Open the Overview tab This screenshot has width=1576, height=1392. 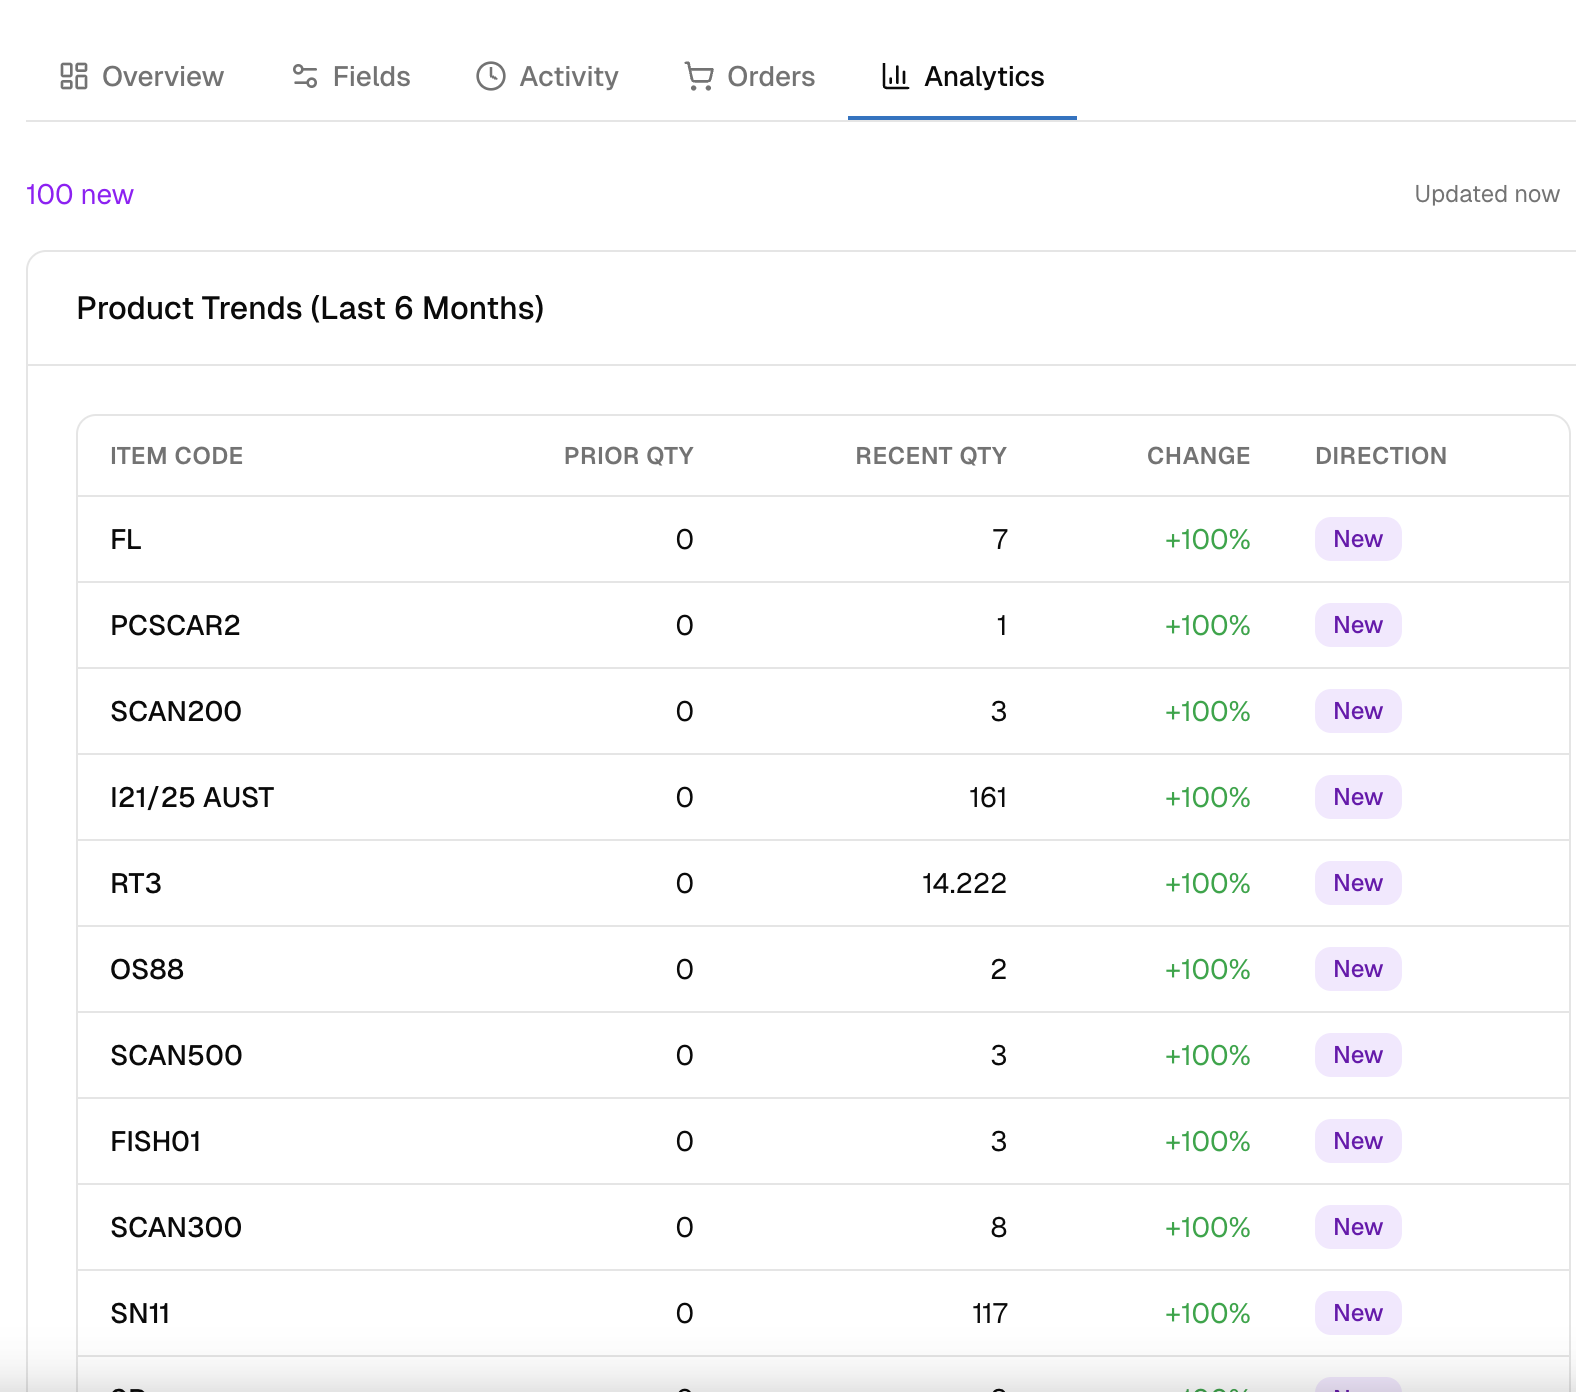tap(162, 77)
